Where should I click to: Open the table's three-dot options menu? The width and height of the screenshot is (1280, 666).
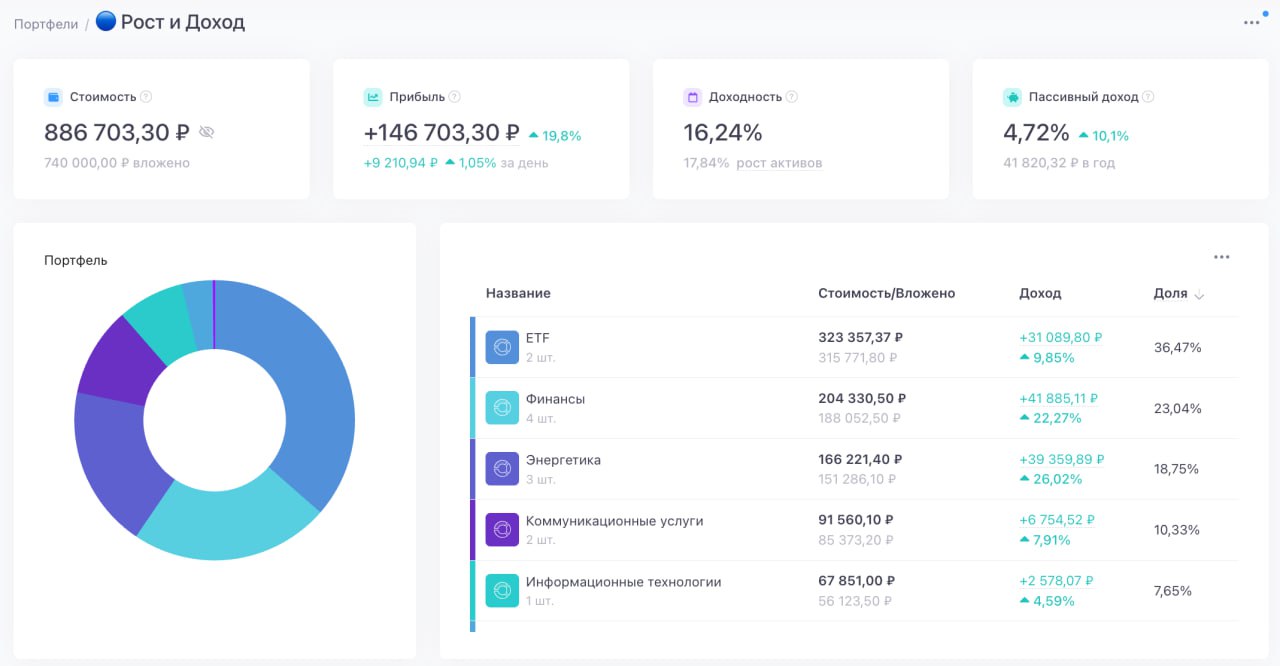(1221, 257)
